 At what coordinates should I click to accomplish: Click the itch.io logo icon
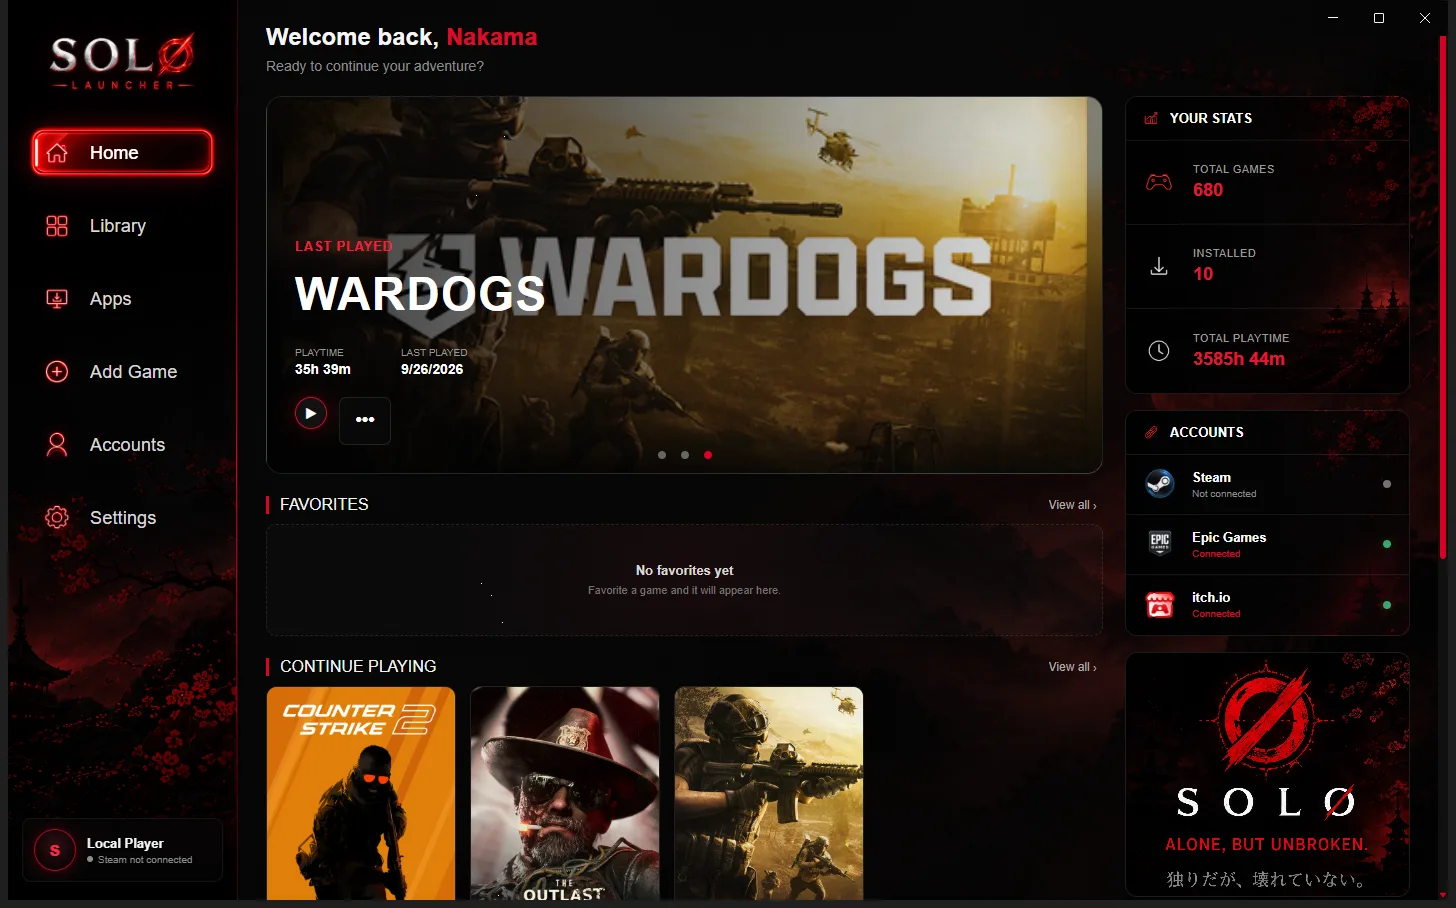pyautogui.click(x=1160, y=604)
